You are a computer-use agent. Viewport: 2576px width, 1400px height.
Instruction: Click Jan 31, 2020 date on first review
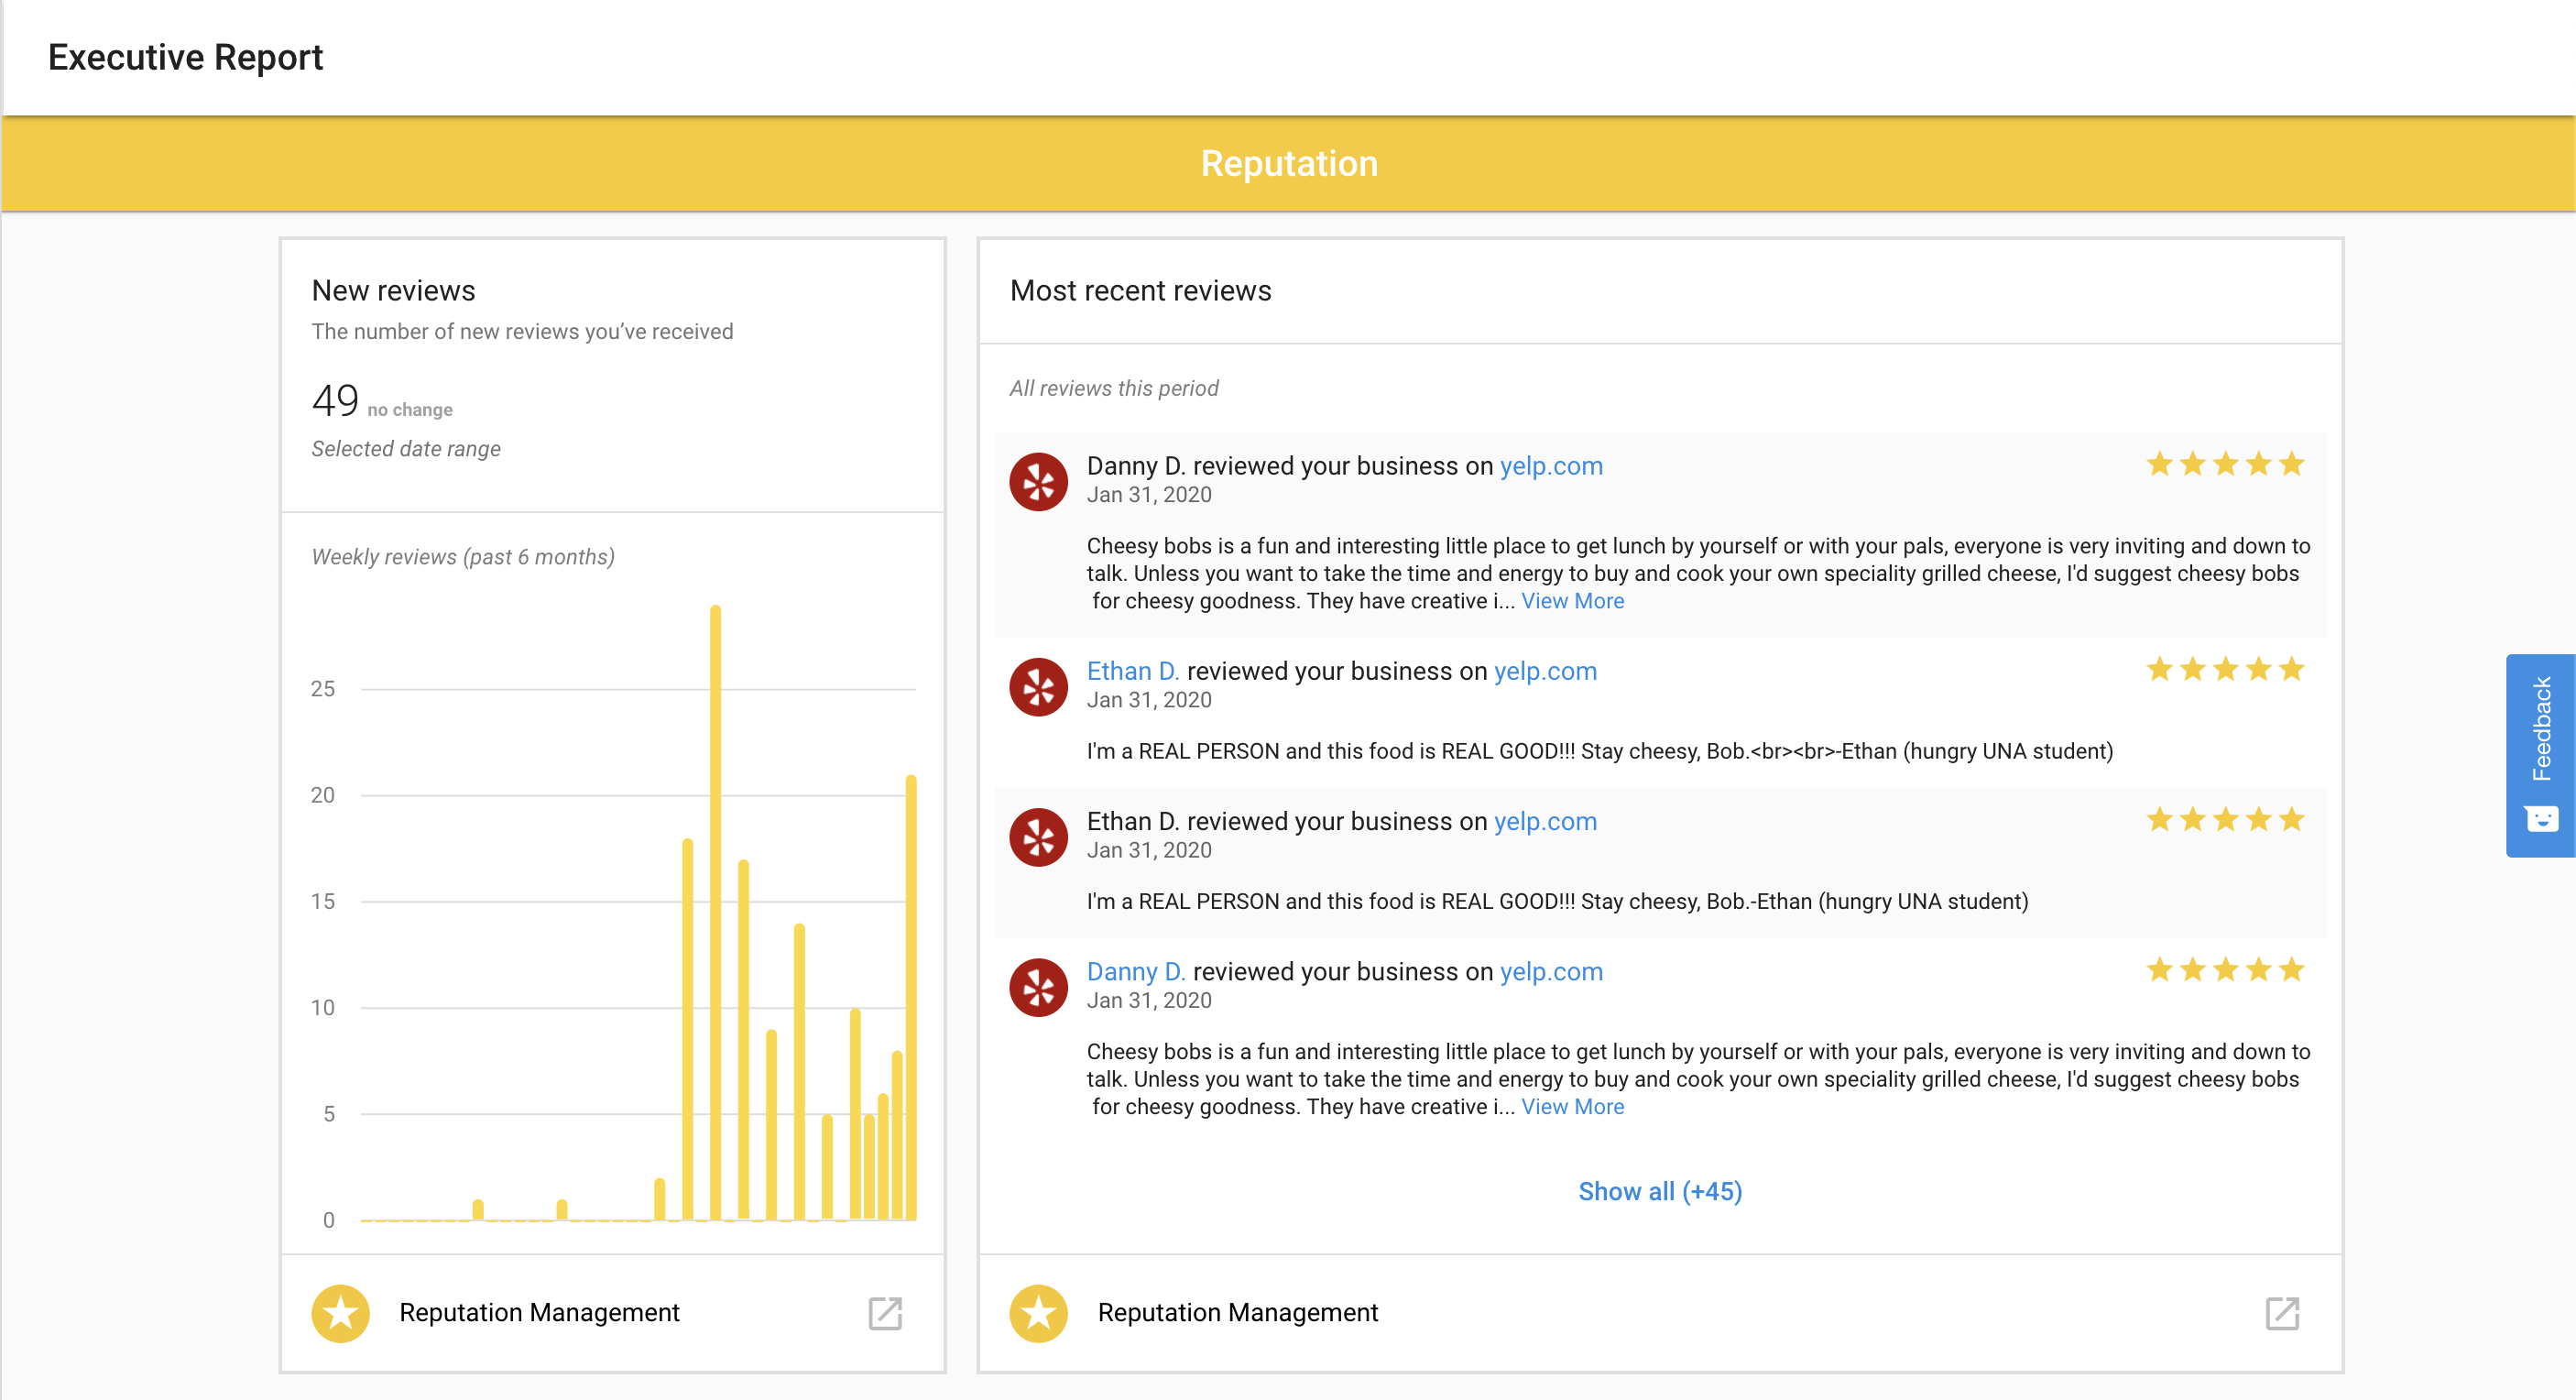click(x=1149, y=495)
